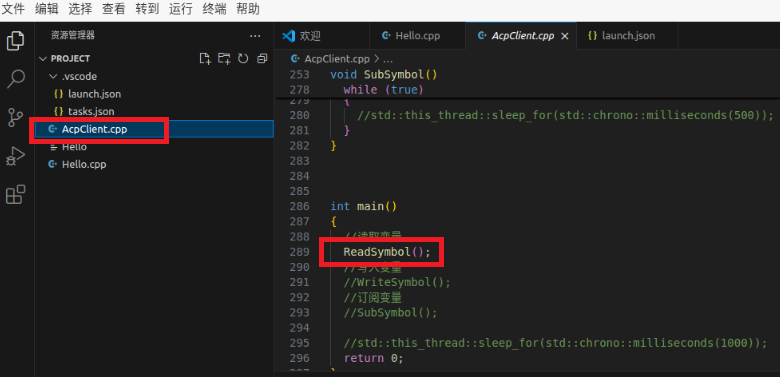The image size is (780, 377).
Task: Open the 运行 menu
Action: coord(181,9)
